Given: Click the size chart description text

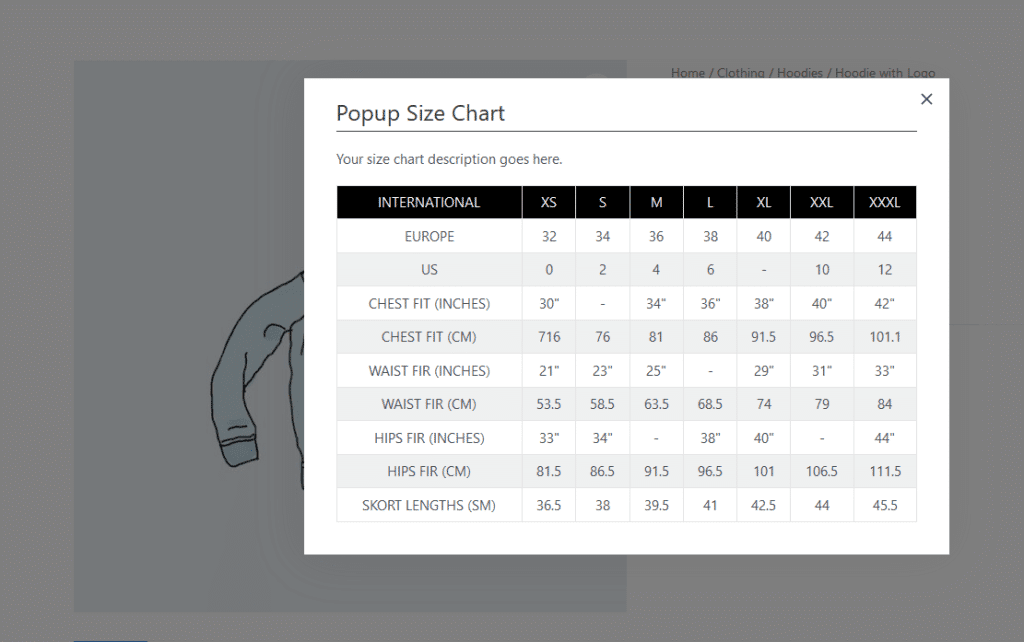Looking at the screenshot, I should click(x=449, y=159).
